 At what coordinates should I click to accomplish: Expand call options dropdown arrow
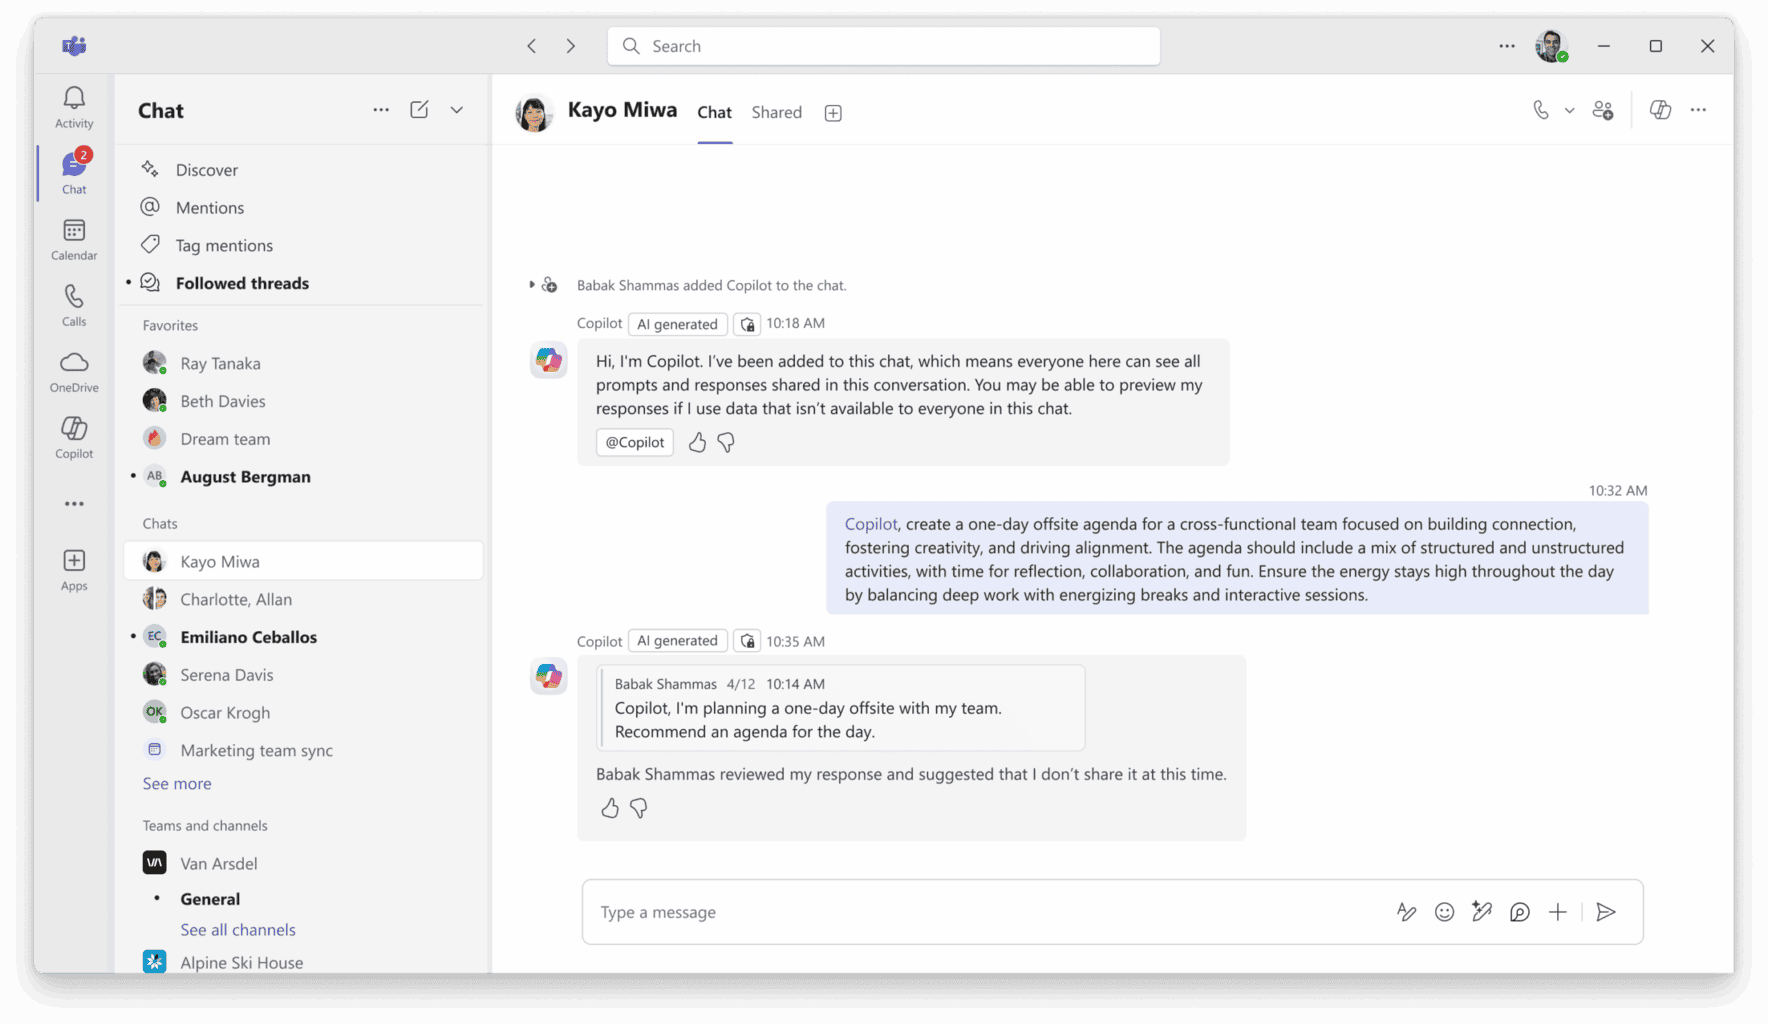pyautogui.click(x=1569, y=111)
